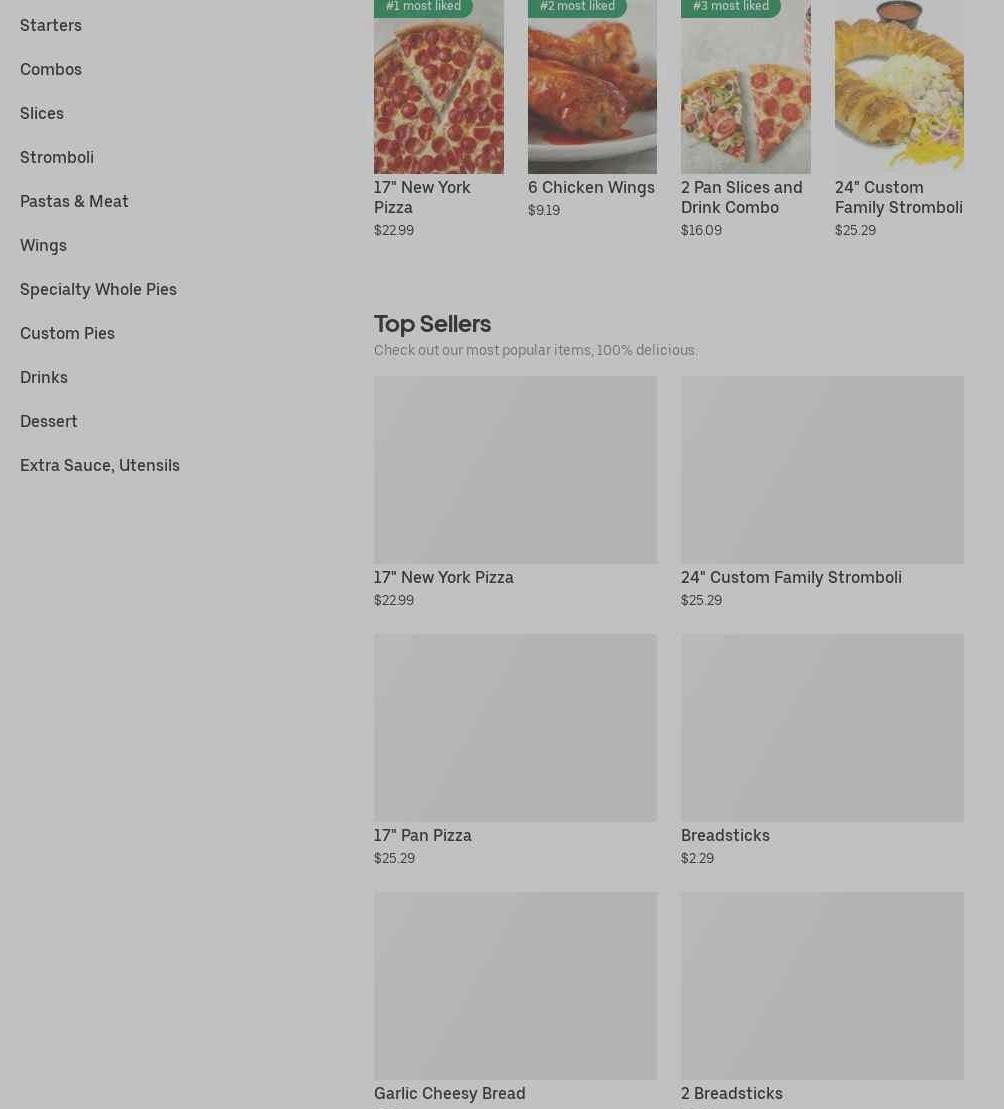Open the Drinks category
1004x1109 pixels.
[44, 377]
